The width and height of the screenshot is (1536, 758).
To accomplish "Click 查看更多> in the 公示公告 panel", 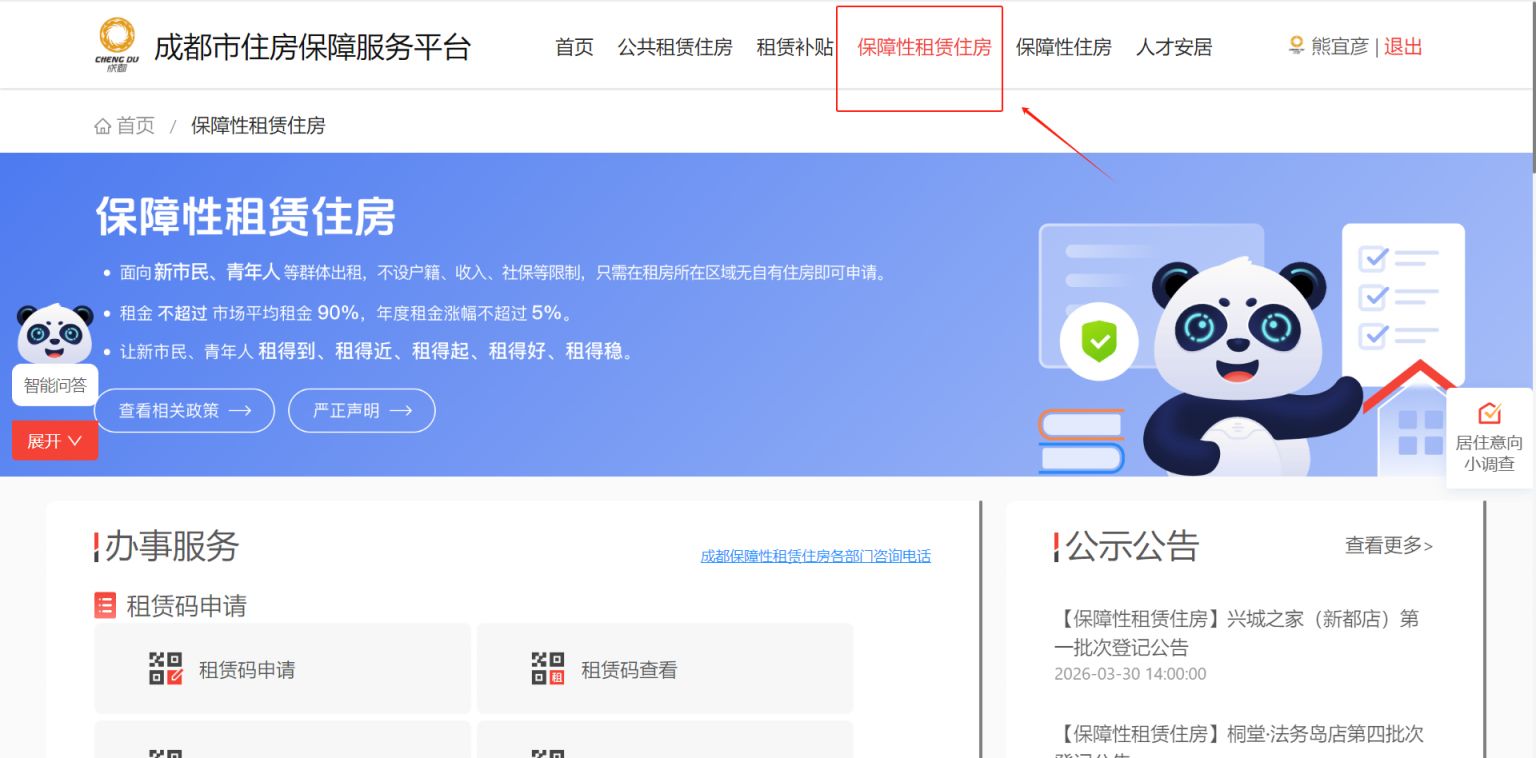I will click(x=1389, y=545).
